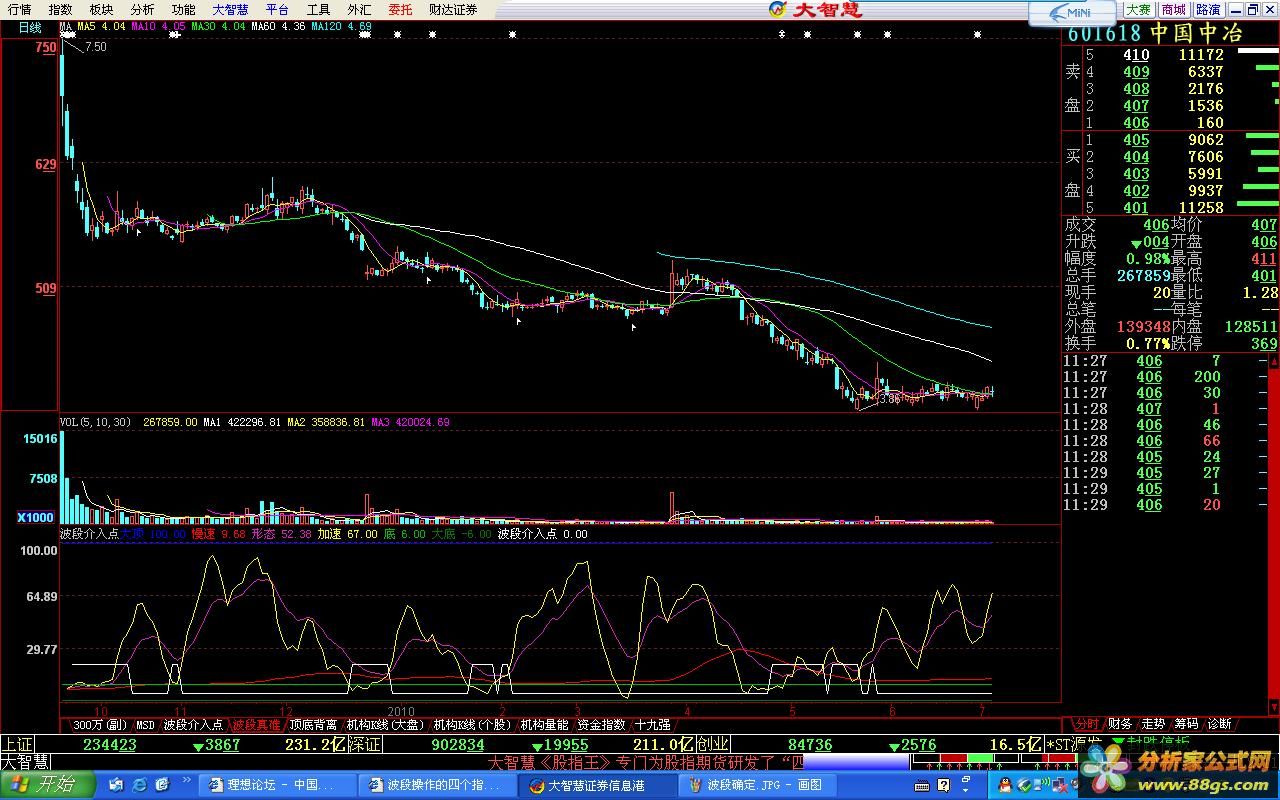
Task: Click the 创业 index label
Action: [x=713, y=744]
